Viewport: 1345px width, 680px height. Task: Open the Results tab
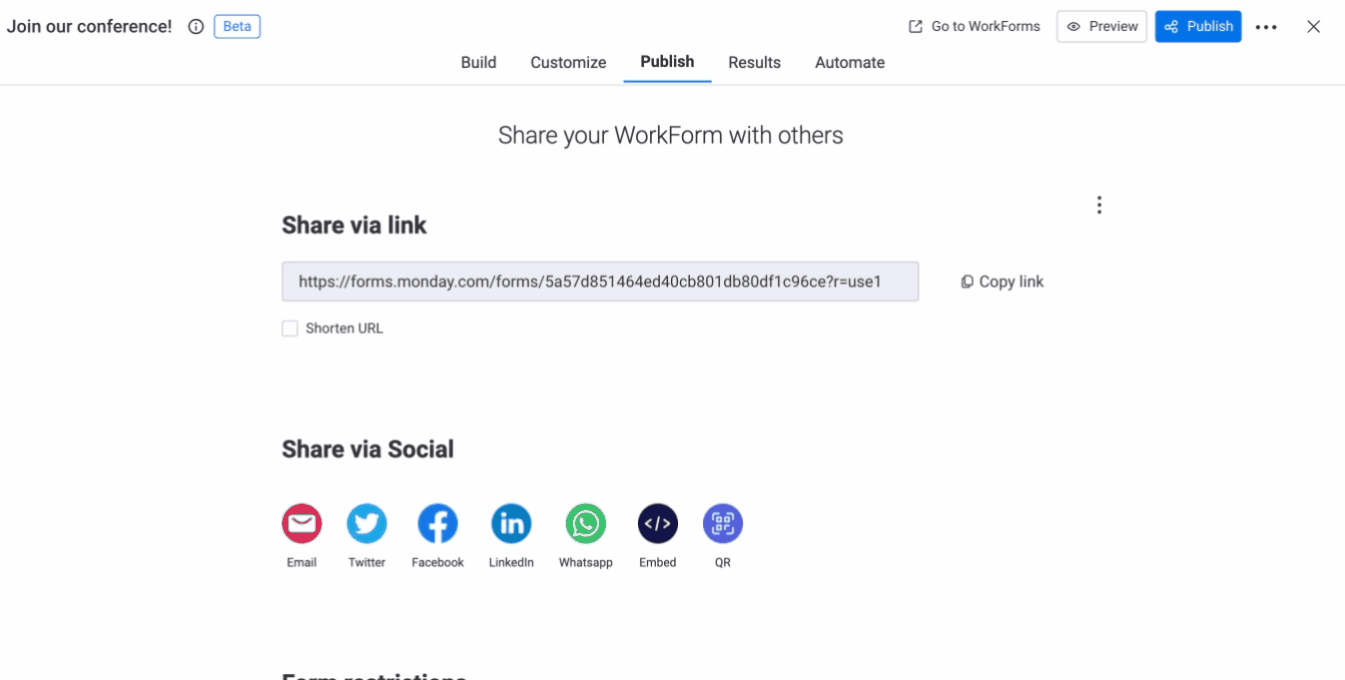(754, 62)
